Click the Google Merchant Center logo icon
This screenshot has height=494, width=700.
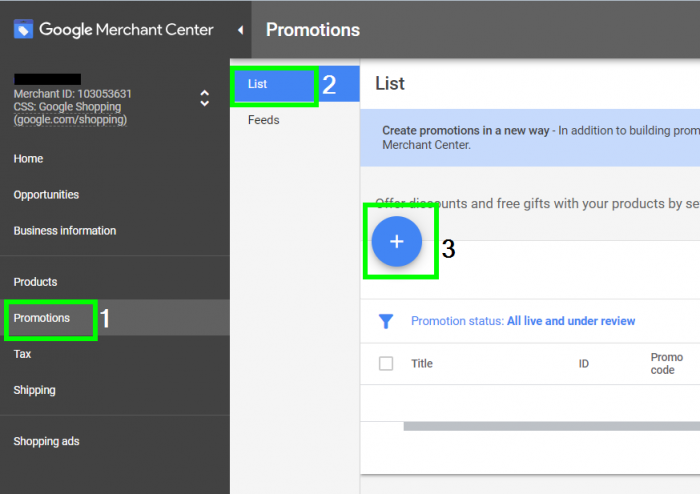pos(23,29)
